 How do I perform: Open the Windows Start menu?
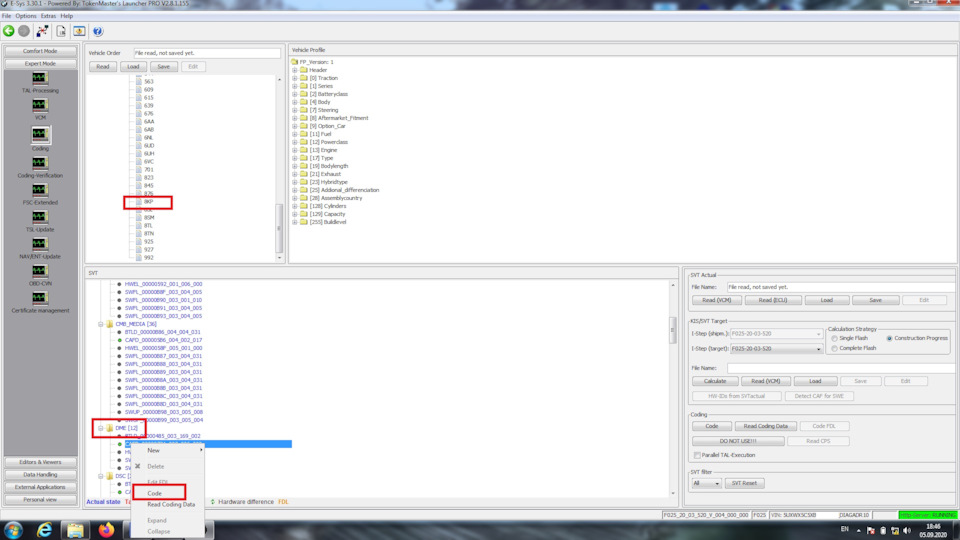click(x=13, y=530)
